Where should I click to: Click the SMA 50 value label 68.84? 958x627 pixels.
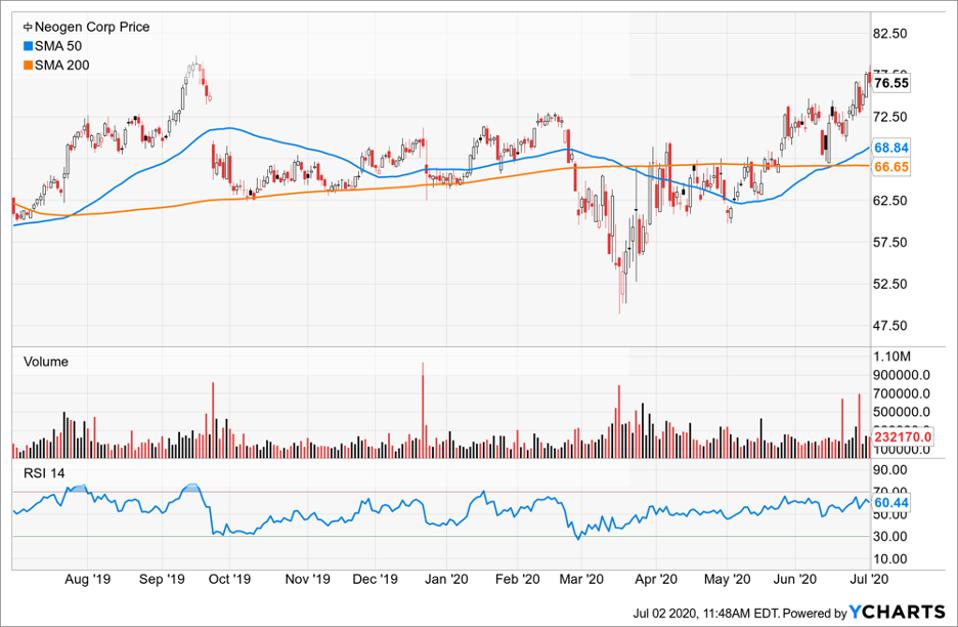click(891, 148)
